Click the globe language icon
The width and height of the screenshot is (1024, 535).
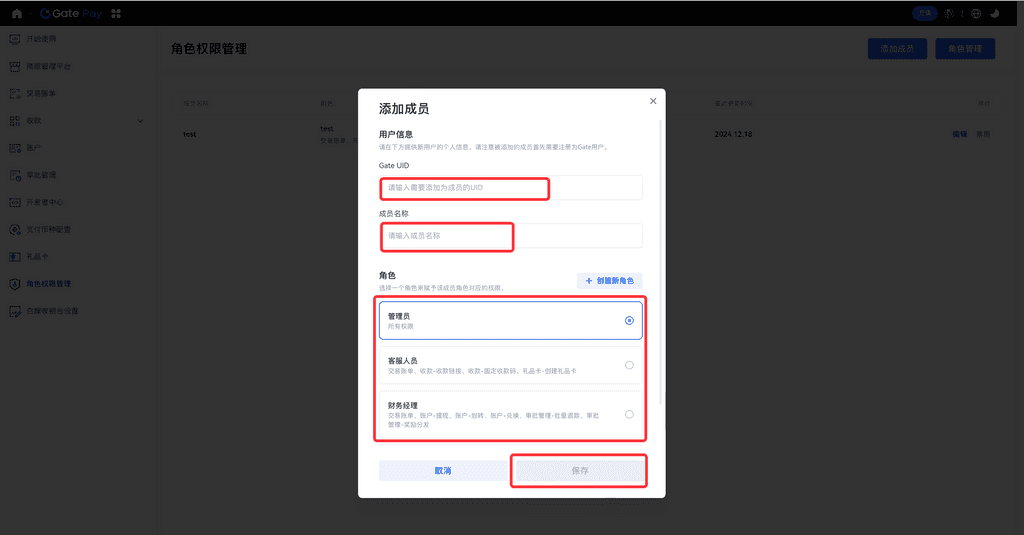pyautogui.click(x=976, y=14)
